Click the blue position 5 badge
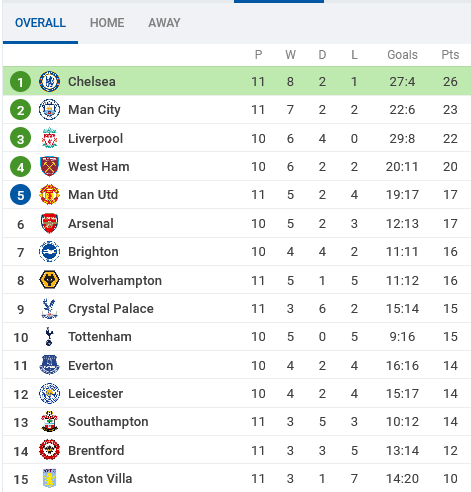This screenshot has height=492, width=471. [x=20, y=195]
